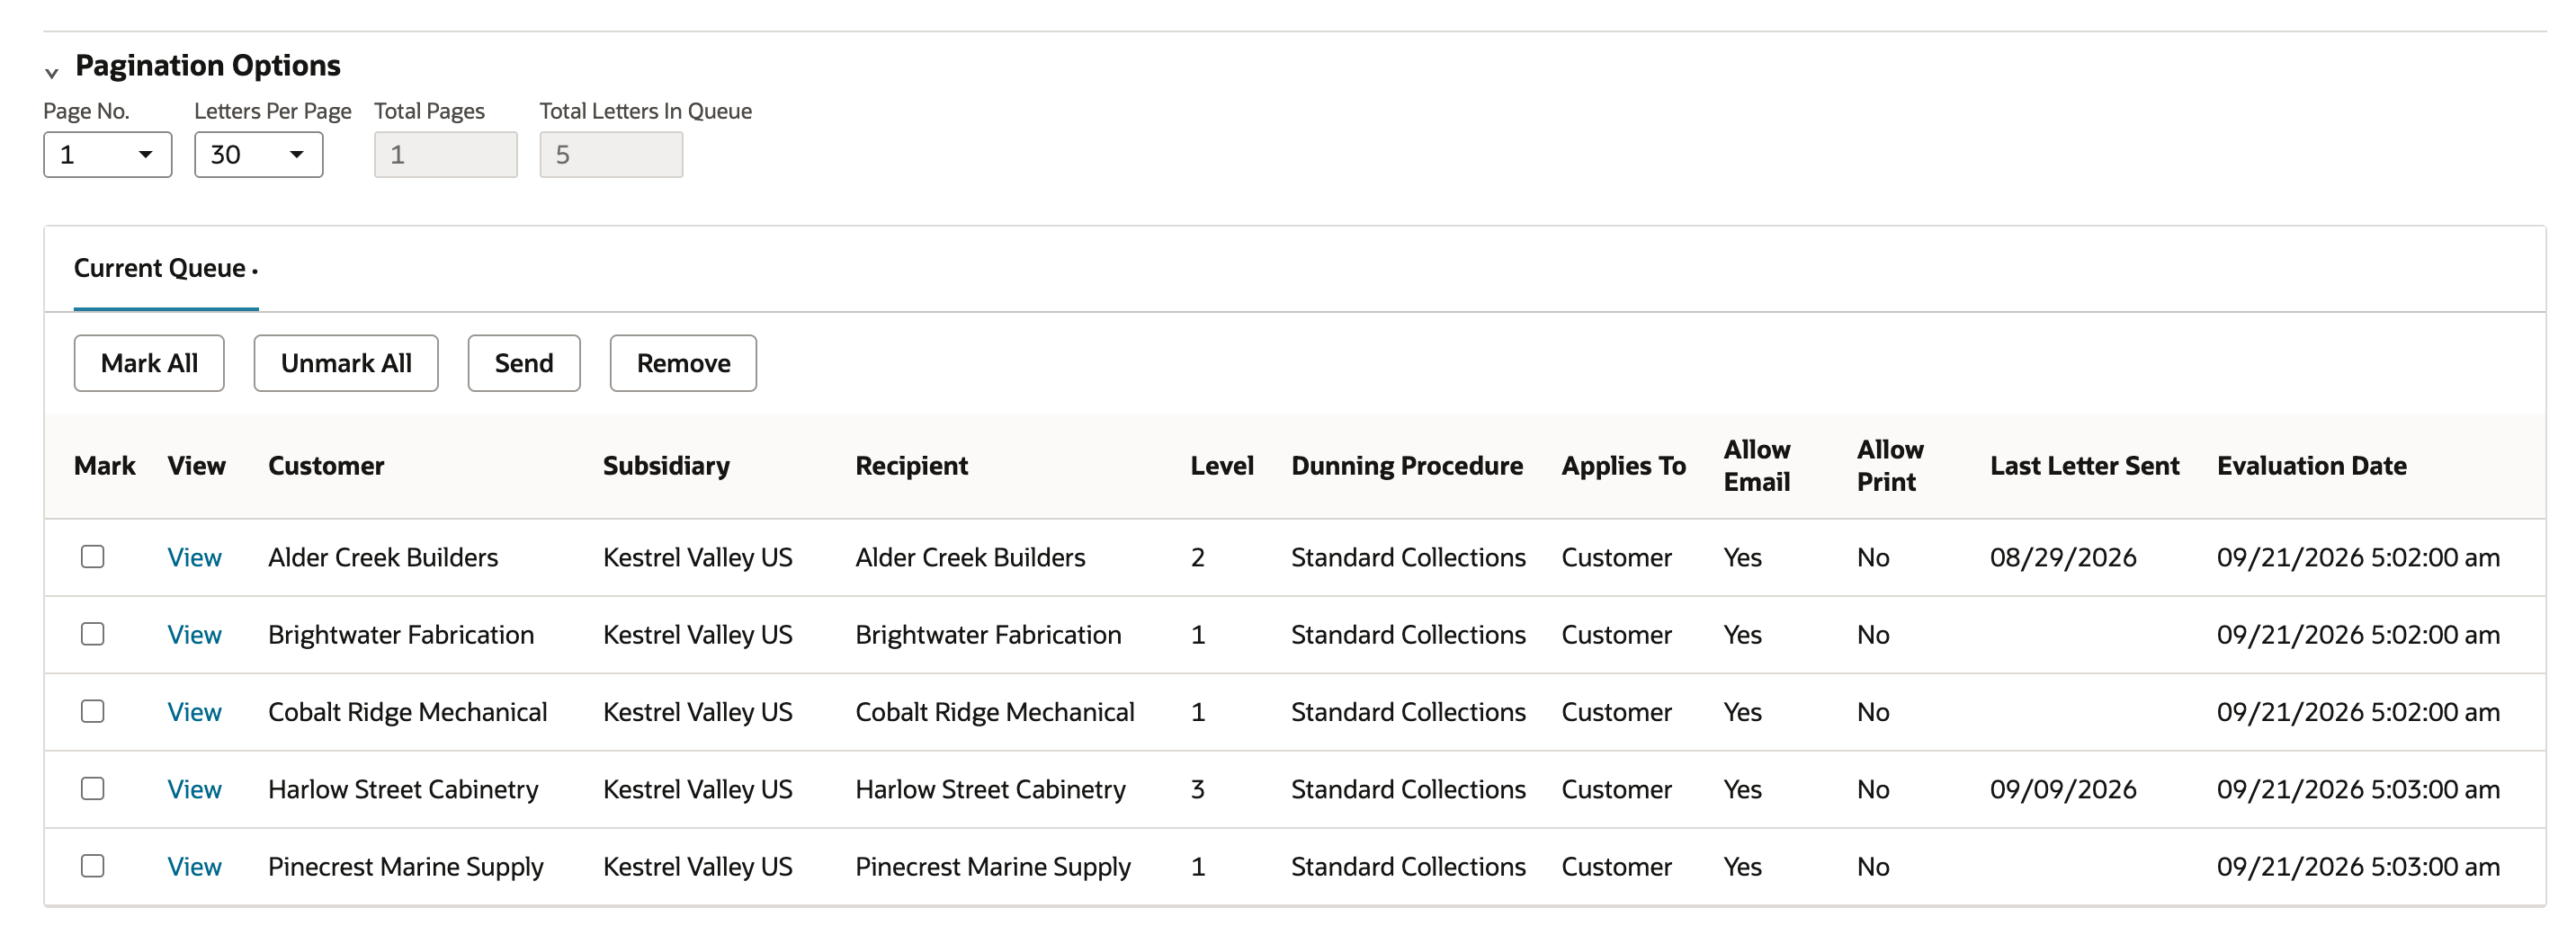Mark the Alder Creek Builders row checkbox
Image resolution: width=2576 pixels, height=935 pixels.
(x=93, y=556)
